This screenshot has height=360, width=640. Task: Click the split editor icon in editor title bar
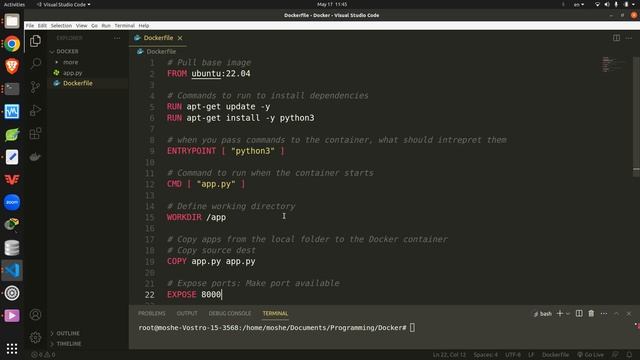coord(616,38)
